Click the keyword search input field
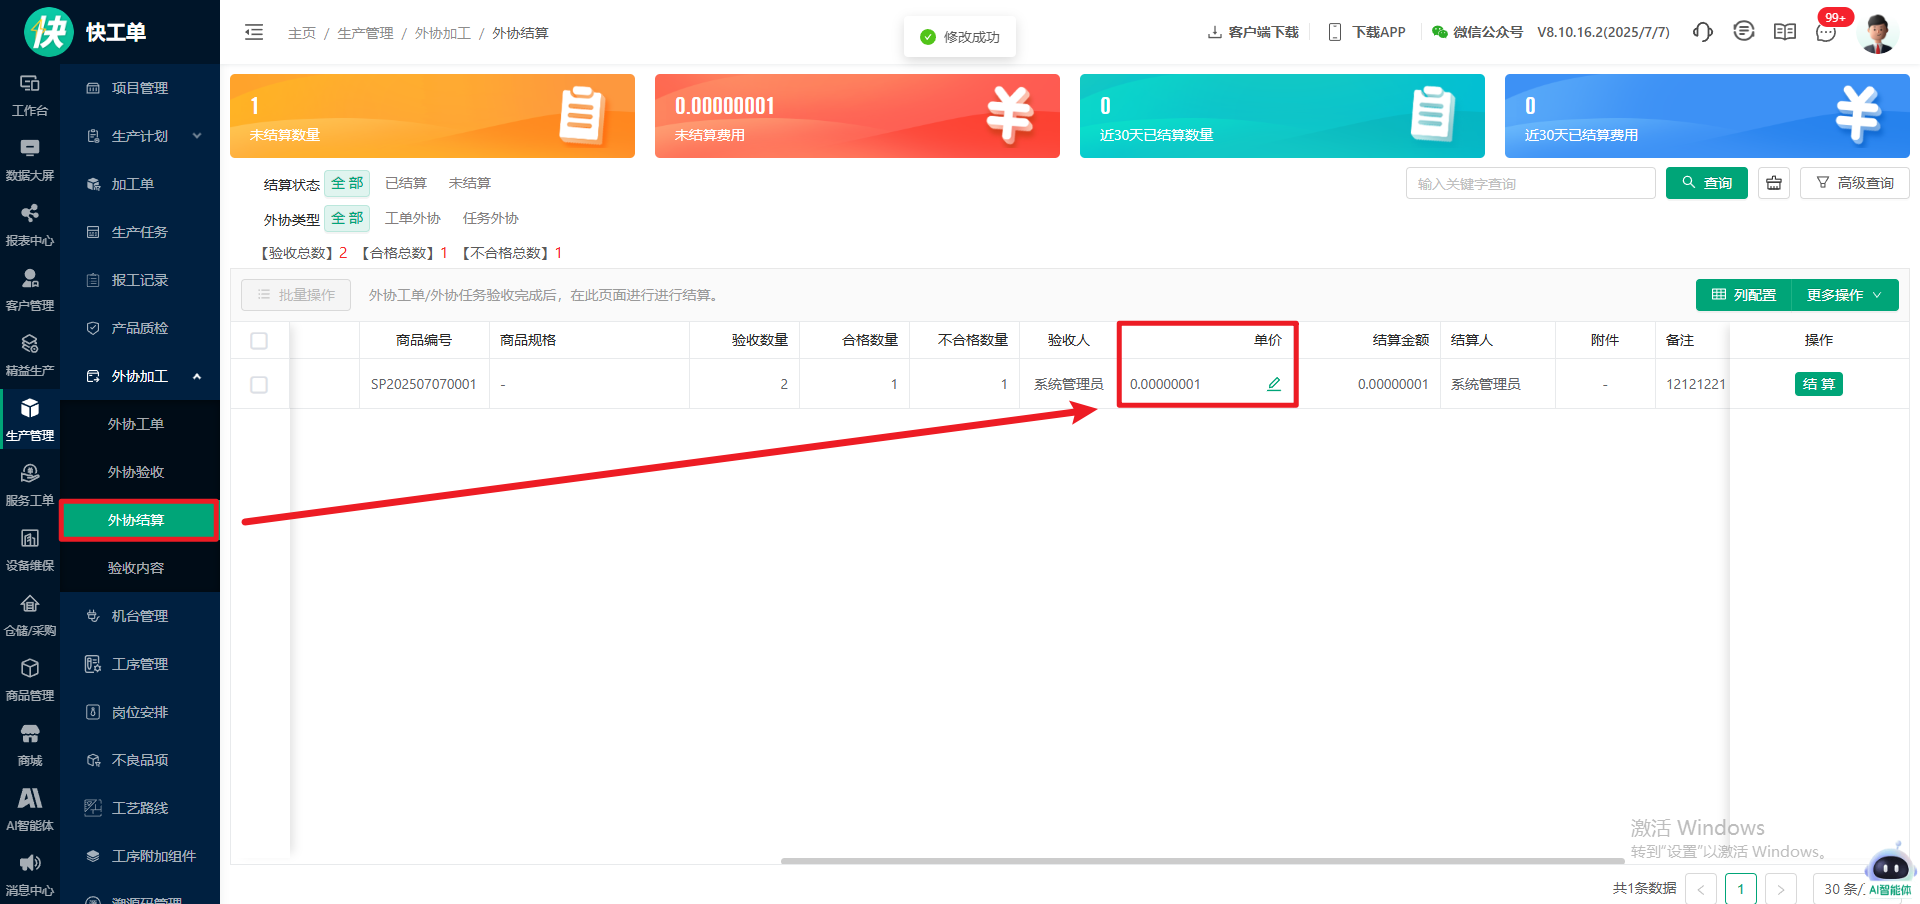 click(1530, 184)
